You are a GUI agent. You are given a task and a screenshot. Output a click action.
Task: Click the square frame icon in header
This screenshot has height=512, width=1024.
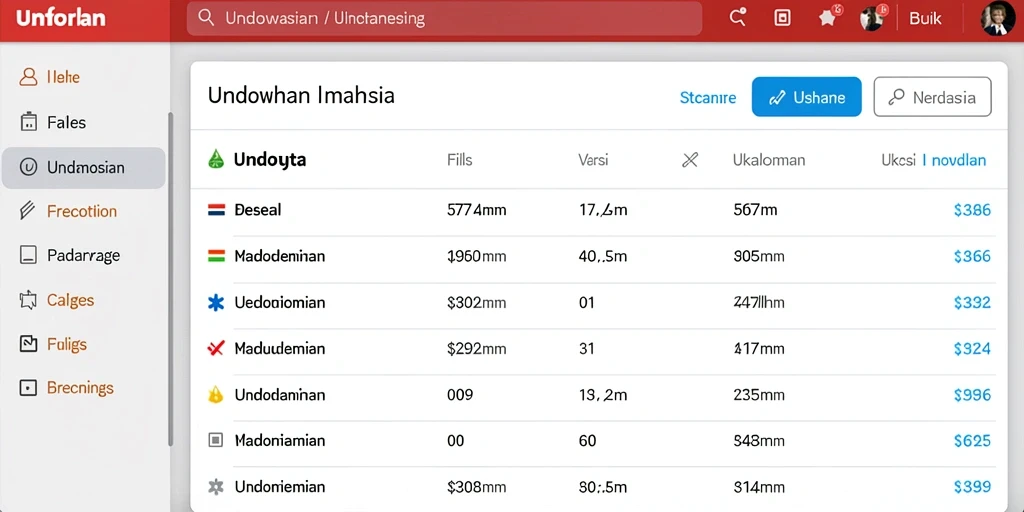coord(782,18)
